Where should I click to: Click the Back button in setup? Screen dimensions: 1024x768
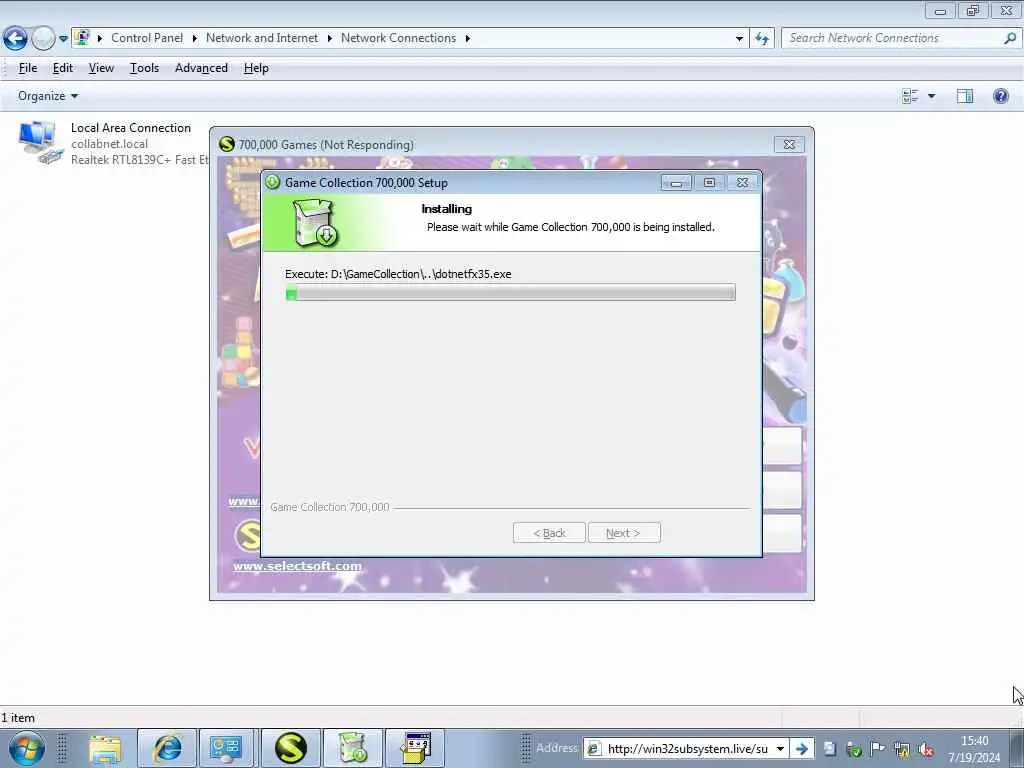549,533
